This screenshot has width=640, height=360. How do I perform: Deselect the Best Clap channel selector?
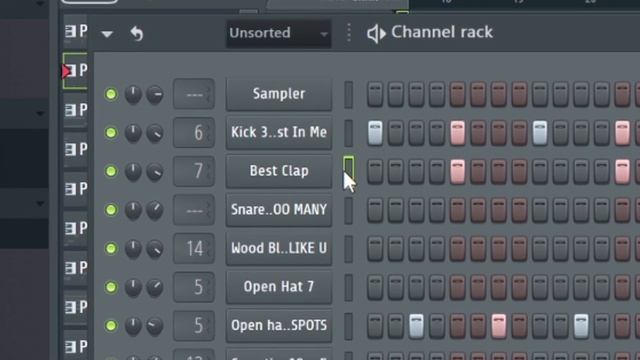point(348,170)
